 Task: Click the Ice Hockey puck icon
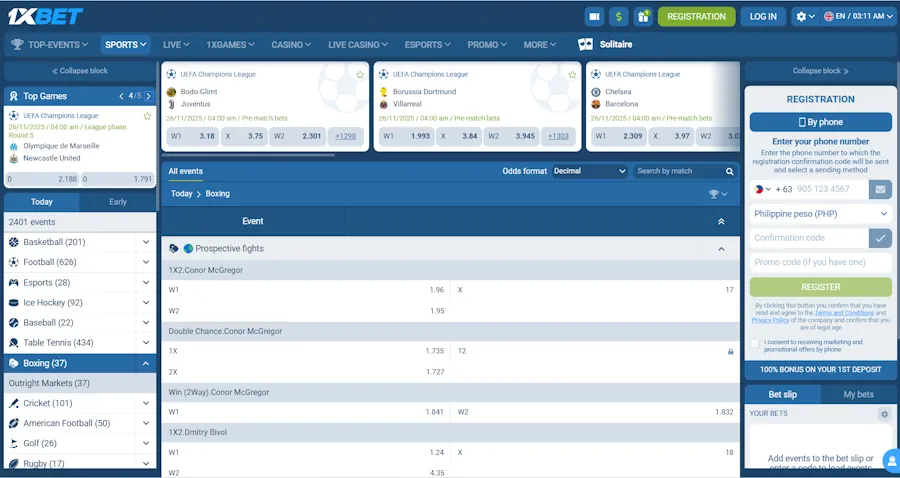coord(14,302)
